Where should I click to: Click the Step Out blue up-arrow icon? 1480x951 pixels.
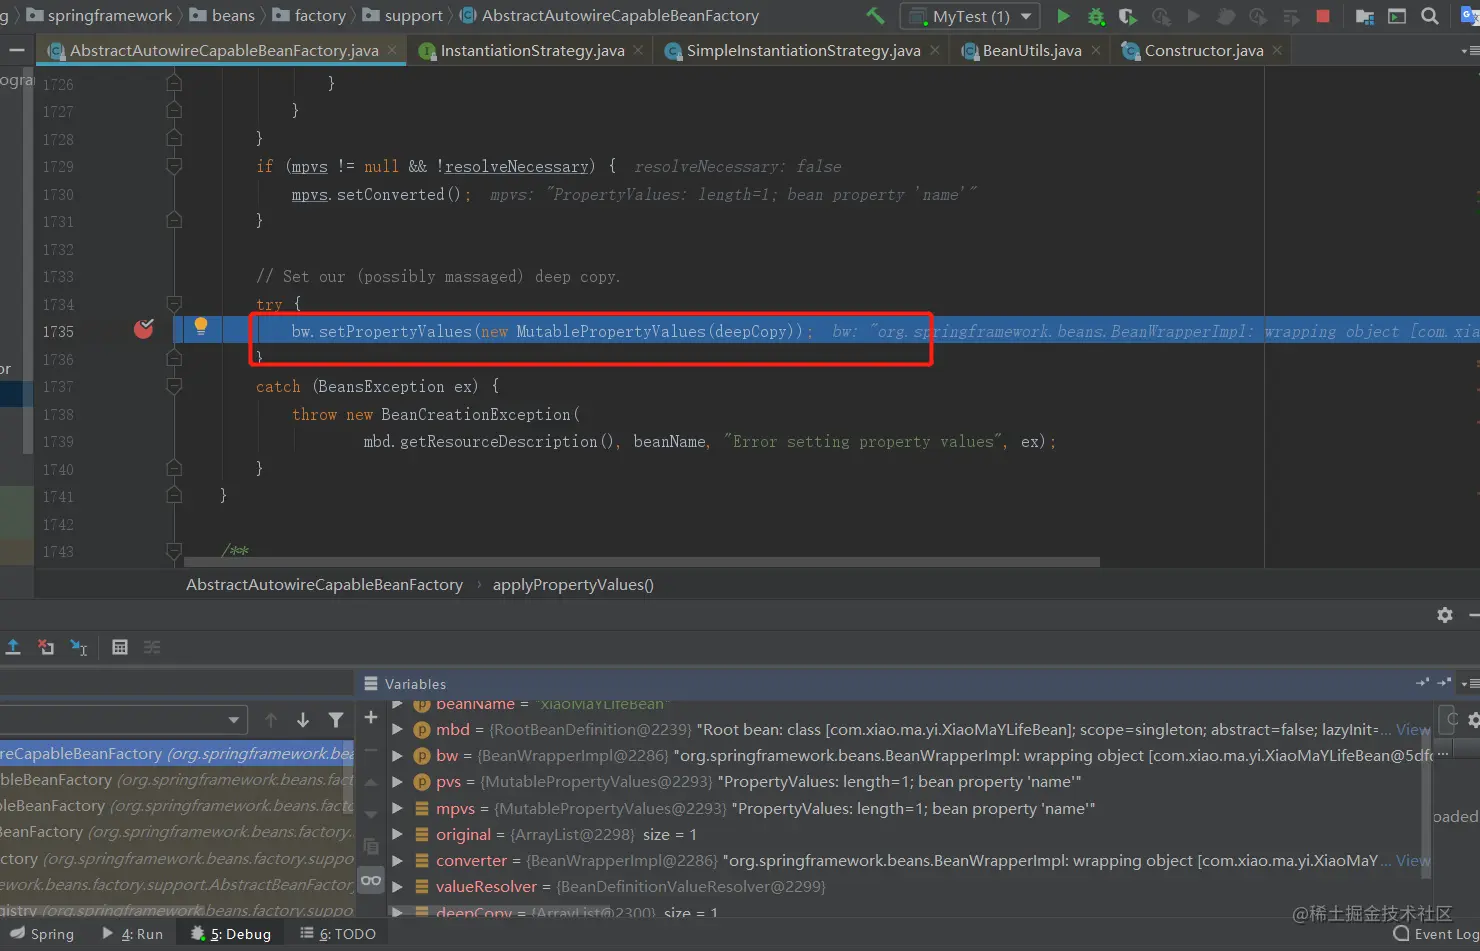13,647
